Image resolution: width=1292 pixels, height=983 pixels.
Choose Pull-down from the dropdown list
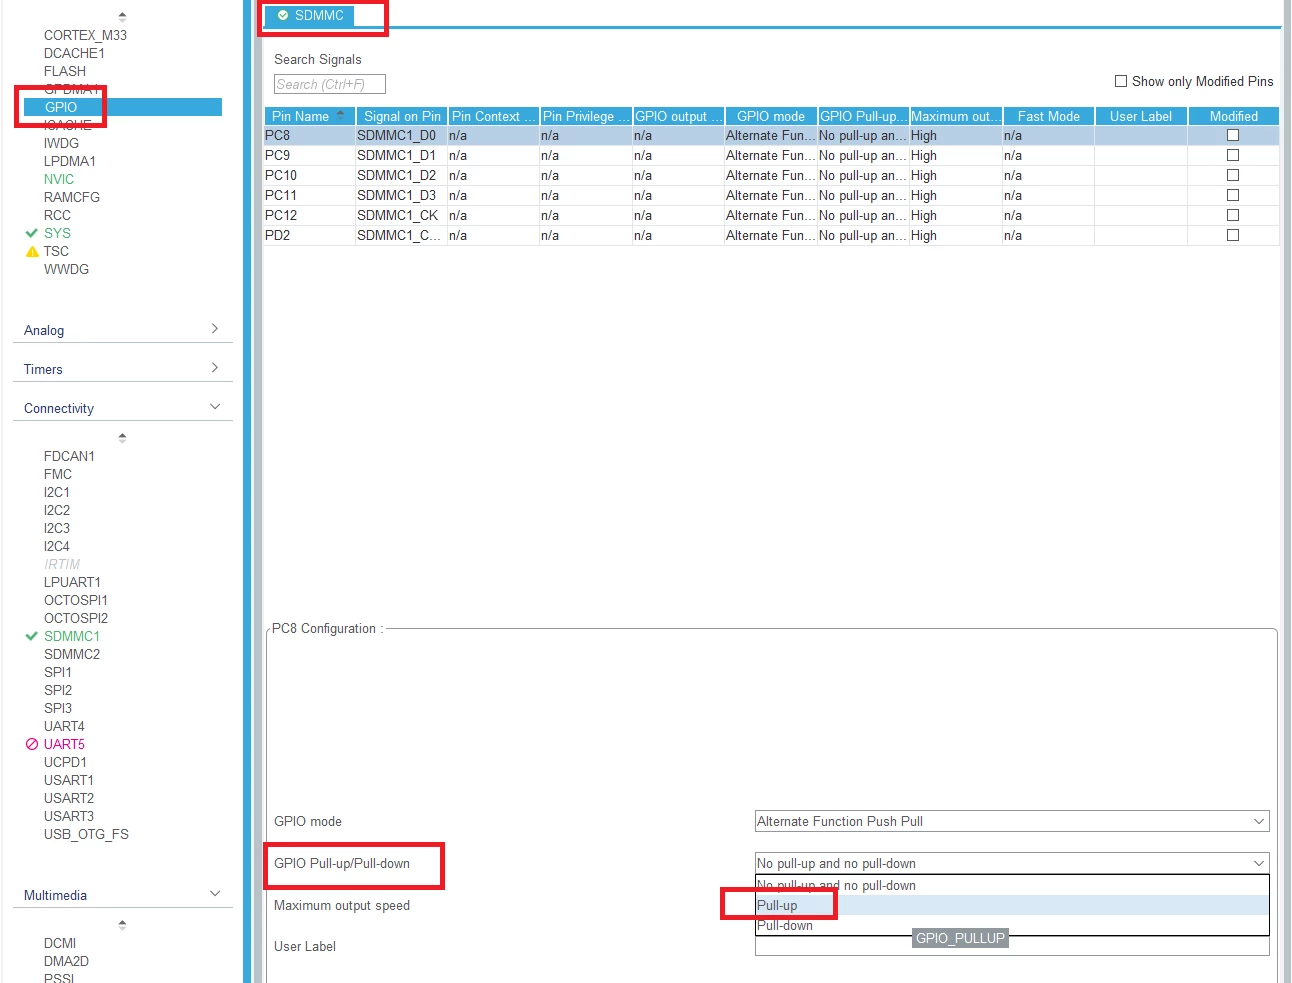pos(1012,925)
